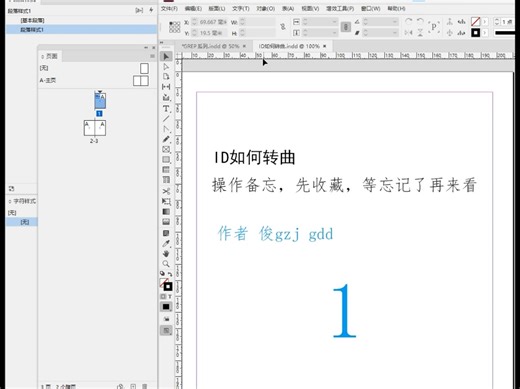Open the 视图(V) menu
The width and height of the screenshot is (520, 389).
pyautogui.click(x=310, y=8)
